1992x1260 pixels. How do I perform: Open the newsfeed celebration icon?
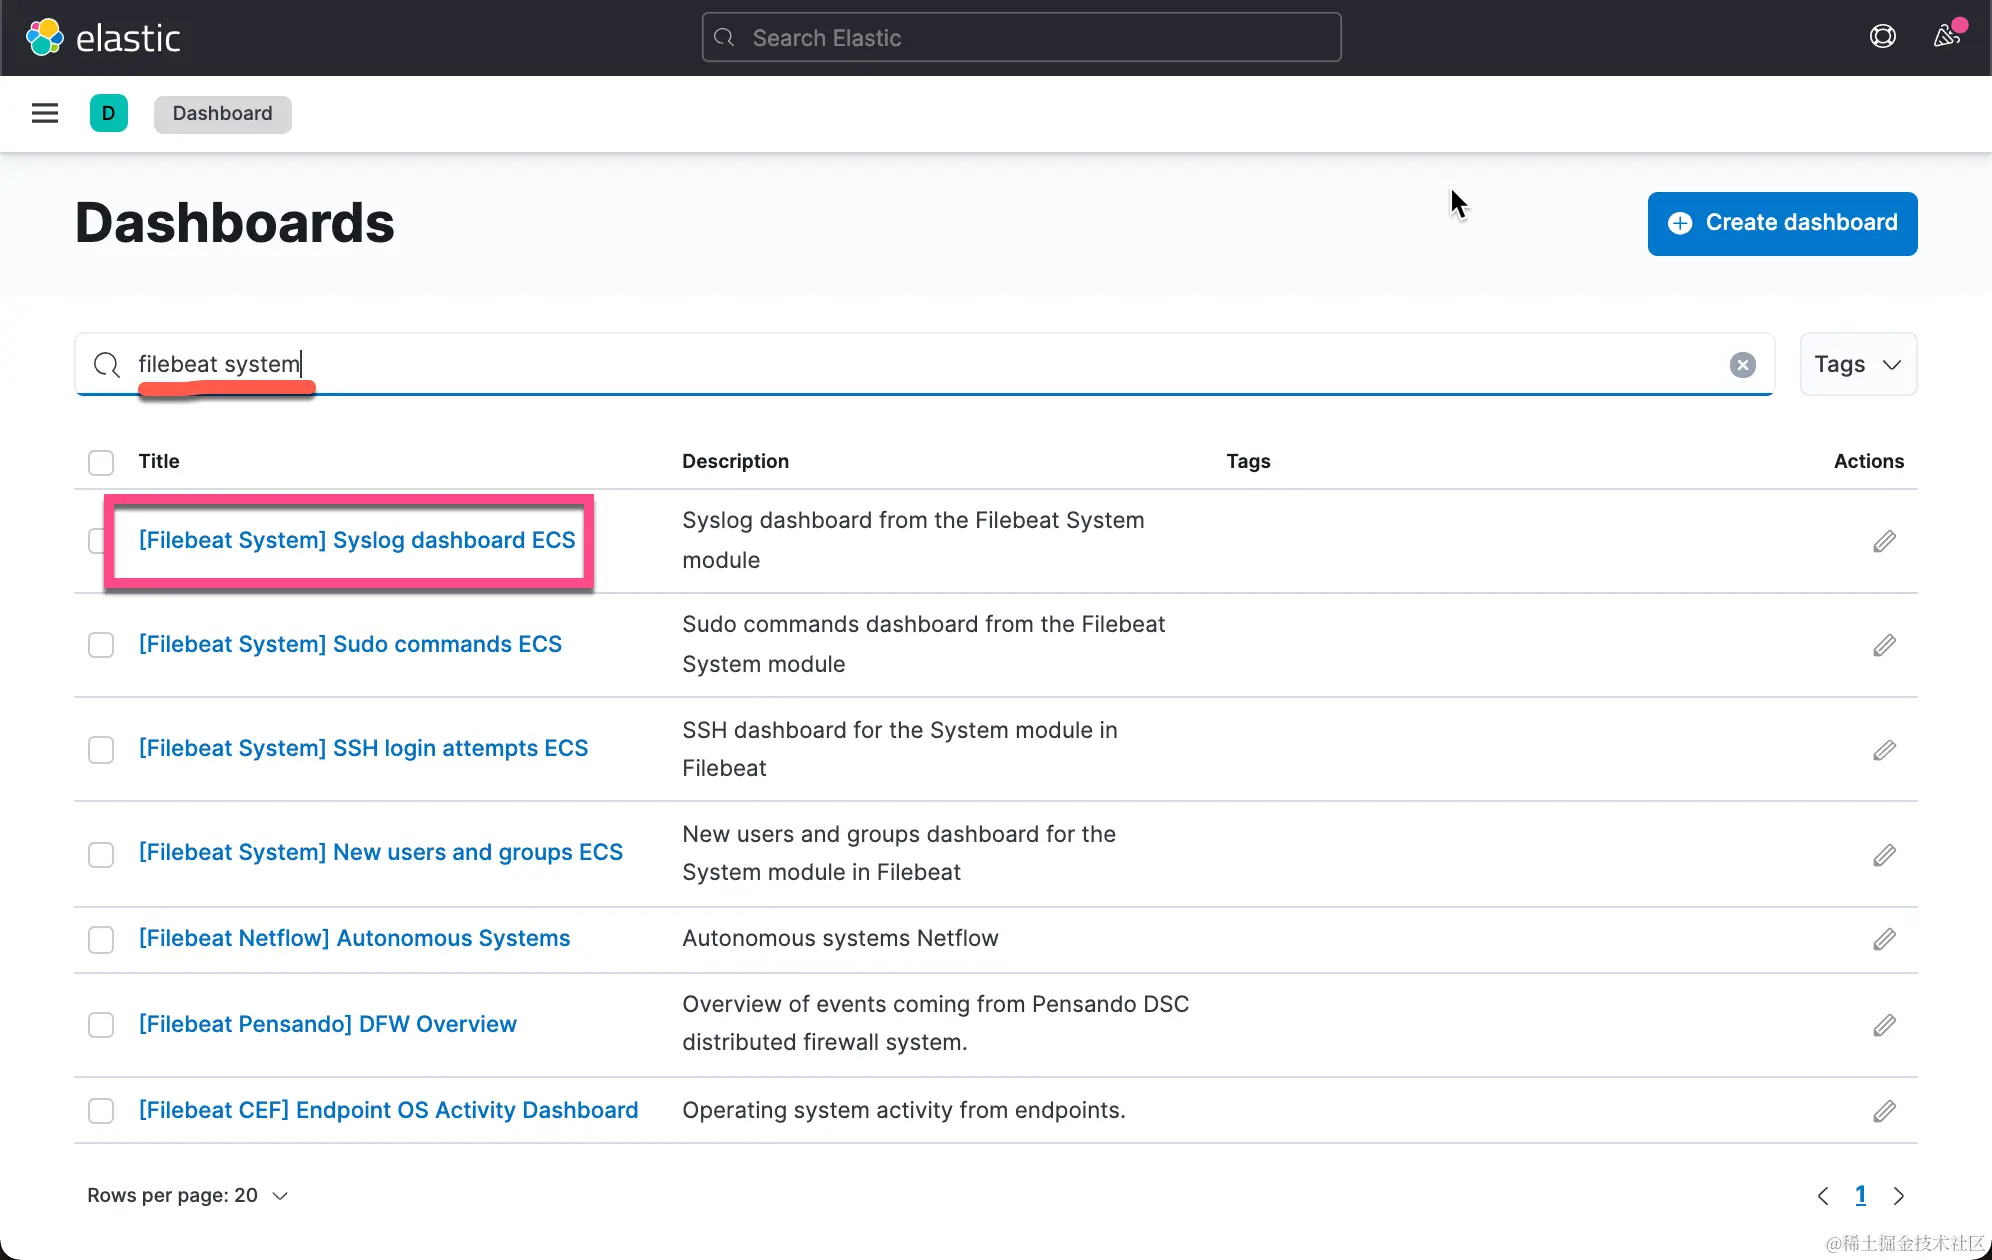pyautogui.click(x=1946, y=36)
